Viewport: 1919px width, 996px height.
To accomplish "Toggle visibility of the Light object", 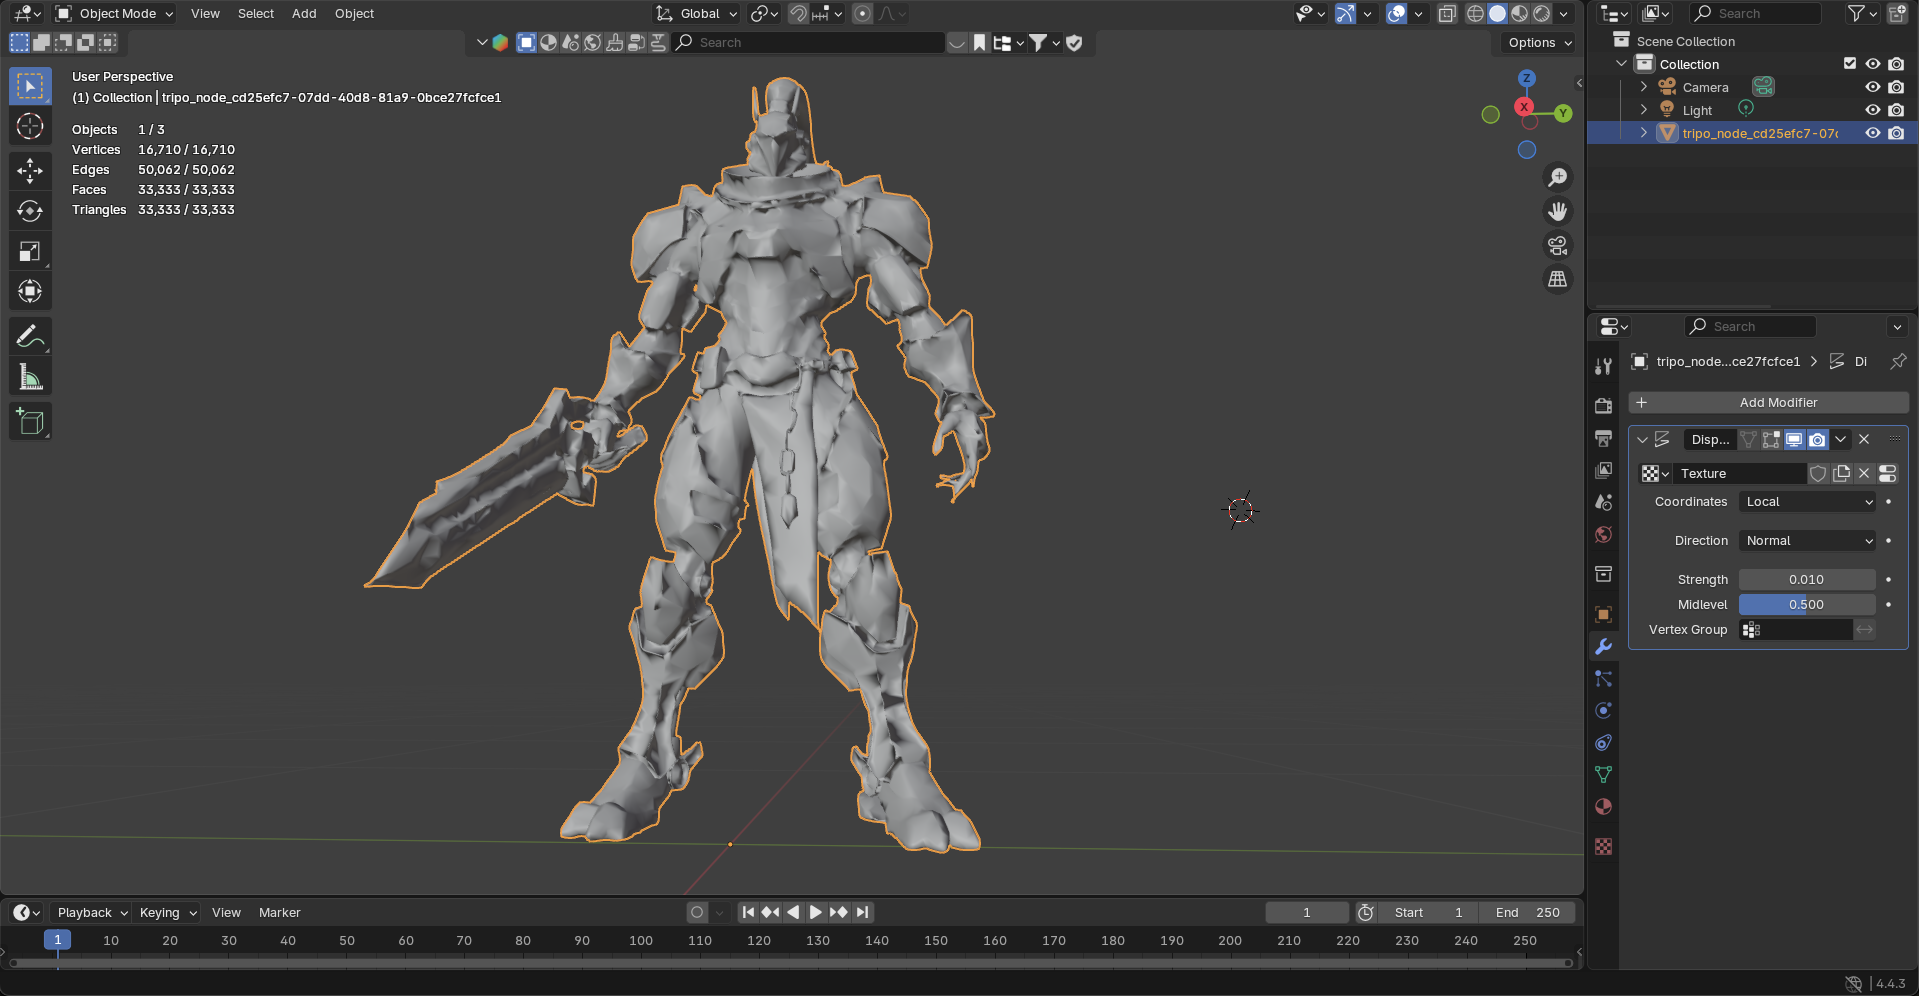I will [1872, 110].
